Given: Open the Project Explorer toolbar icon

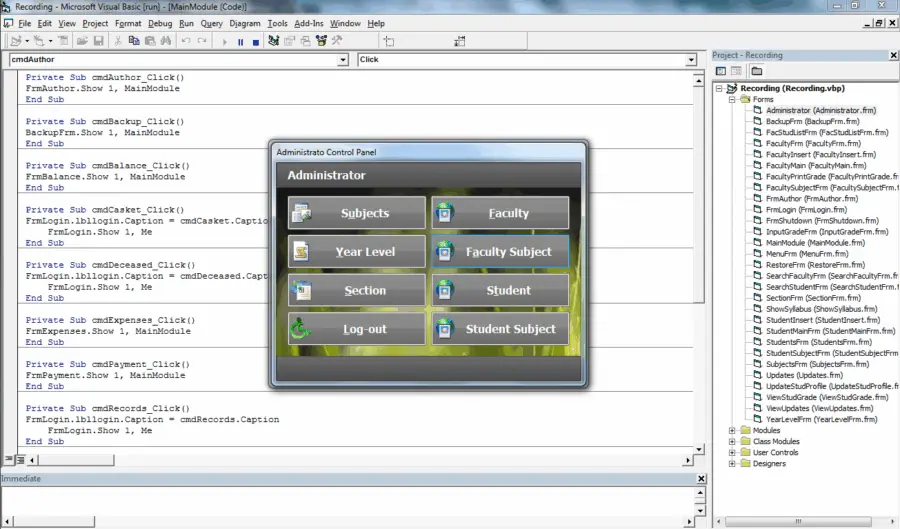Looking at the screenshot, I should pos(274,41).
